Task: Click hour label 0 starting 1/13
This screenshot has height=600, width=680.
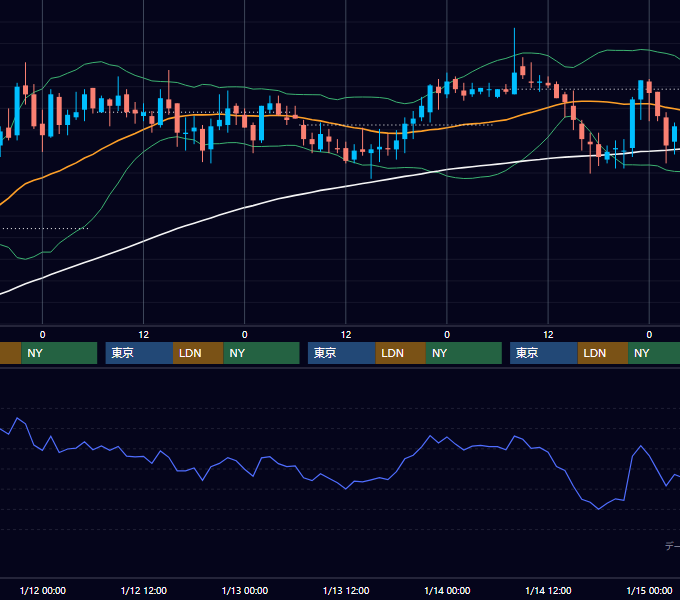Action: pyautogui.click(x=245, y=335)
